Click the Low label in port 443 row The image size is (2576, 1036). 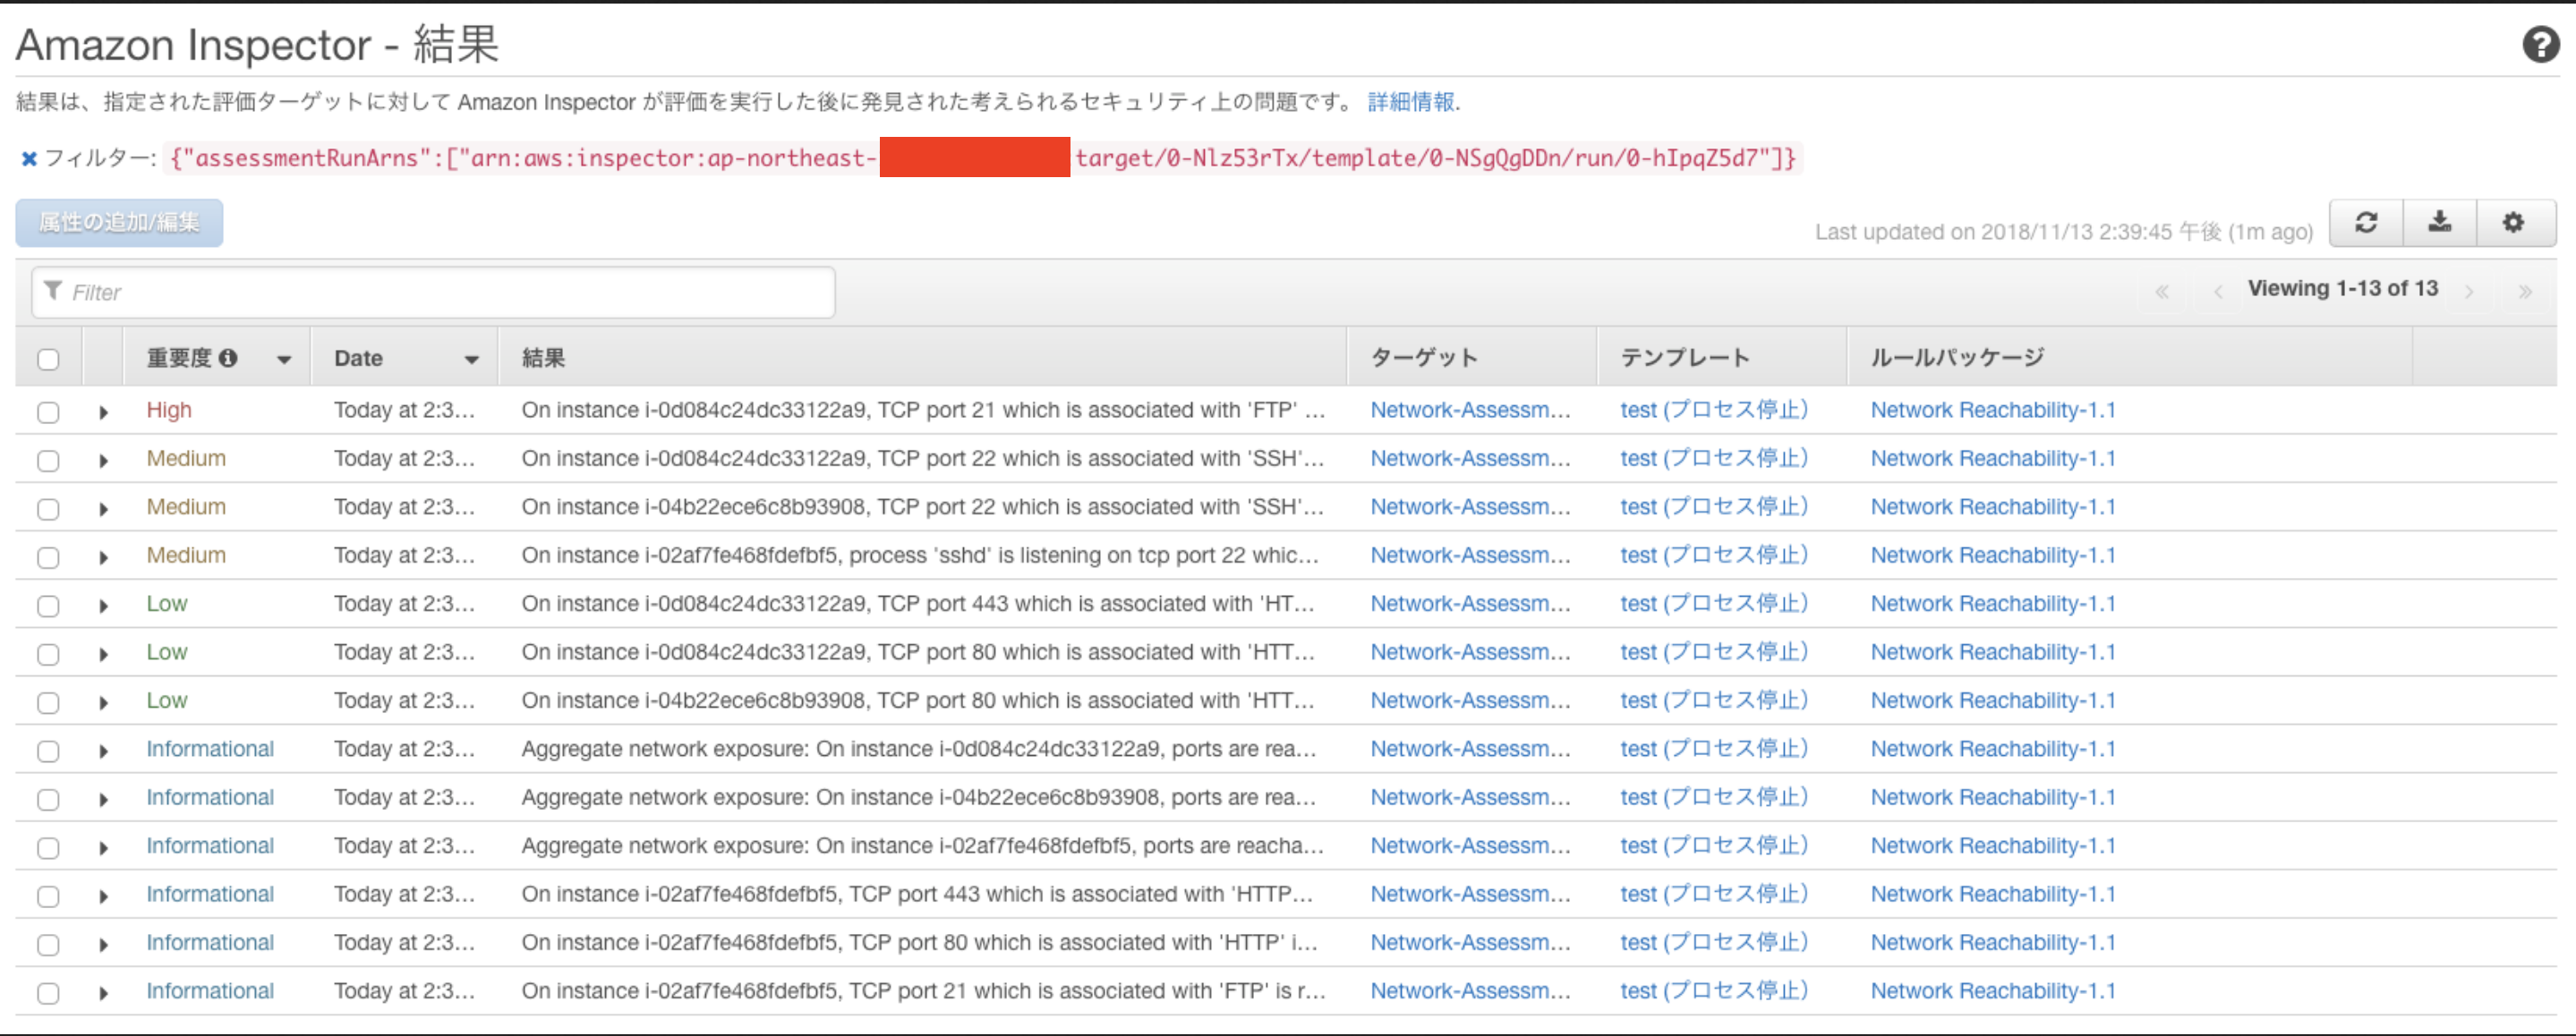pos(167,604)
